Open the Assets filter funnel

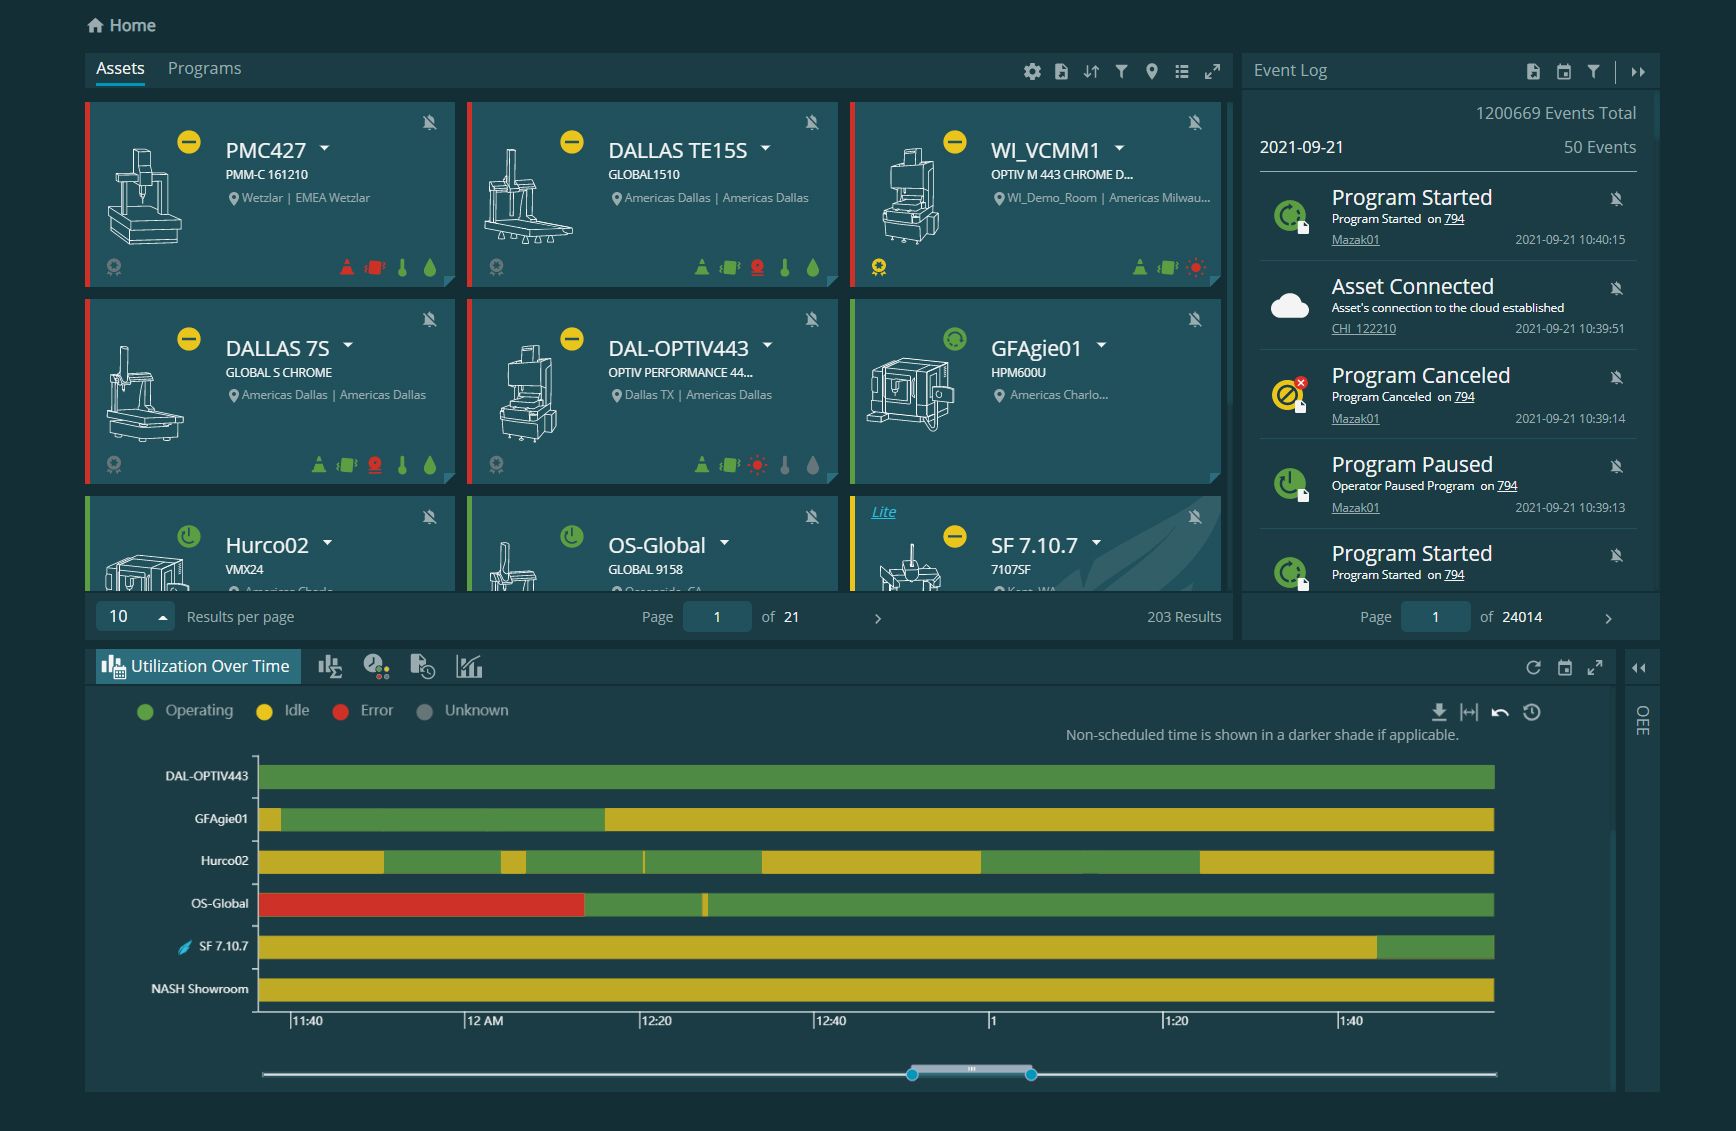(1122, 72)
